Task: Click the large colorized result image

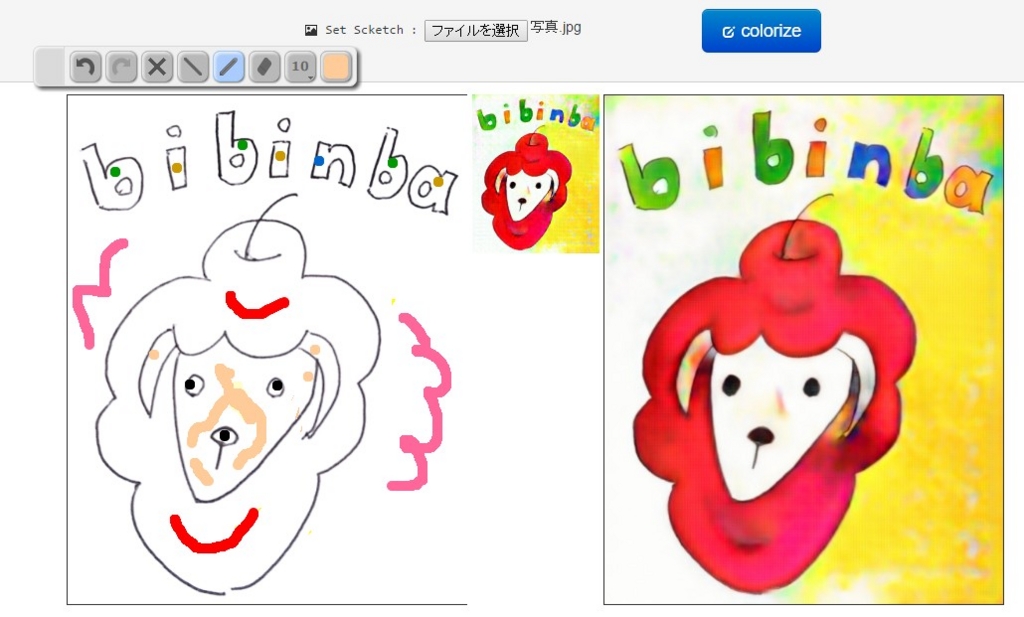Action: 803,349
